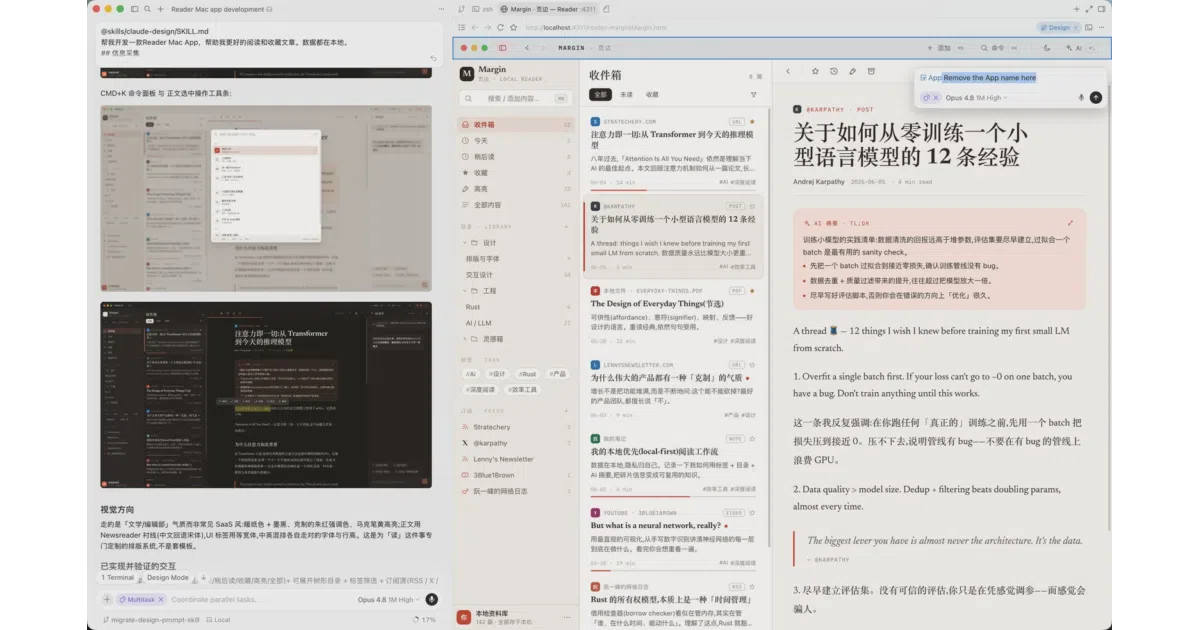Filter by #AI tag chip
Image resolution: width=1200 pixels, height=630 pixels.
pyautogui.click(x=471, y=374)
